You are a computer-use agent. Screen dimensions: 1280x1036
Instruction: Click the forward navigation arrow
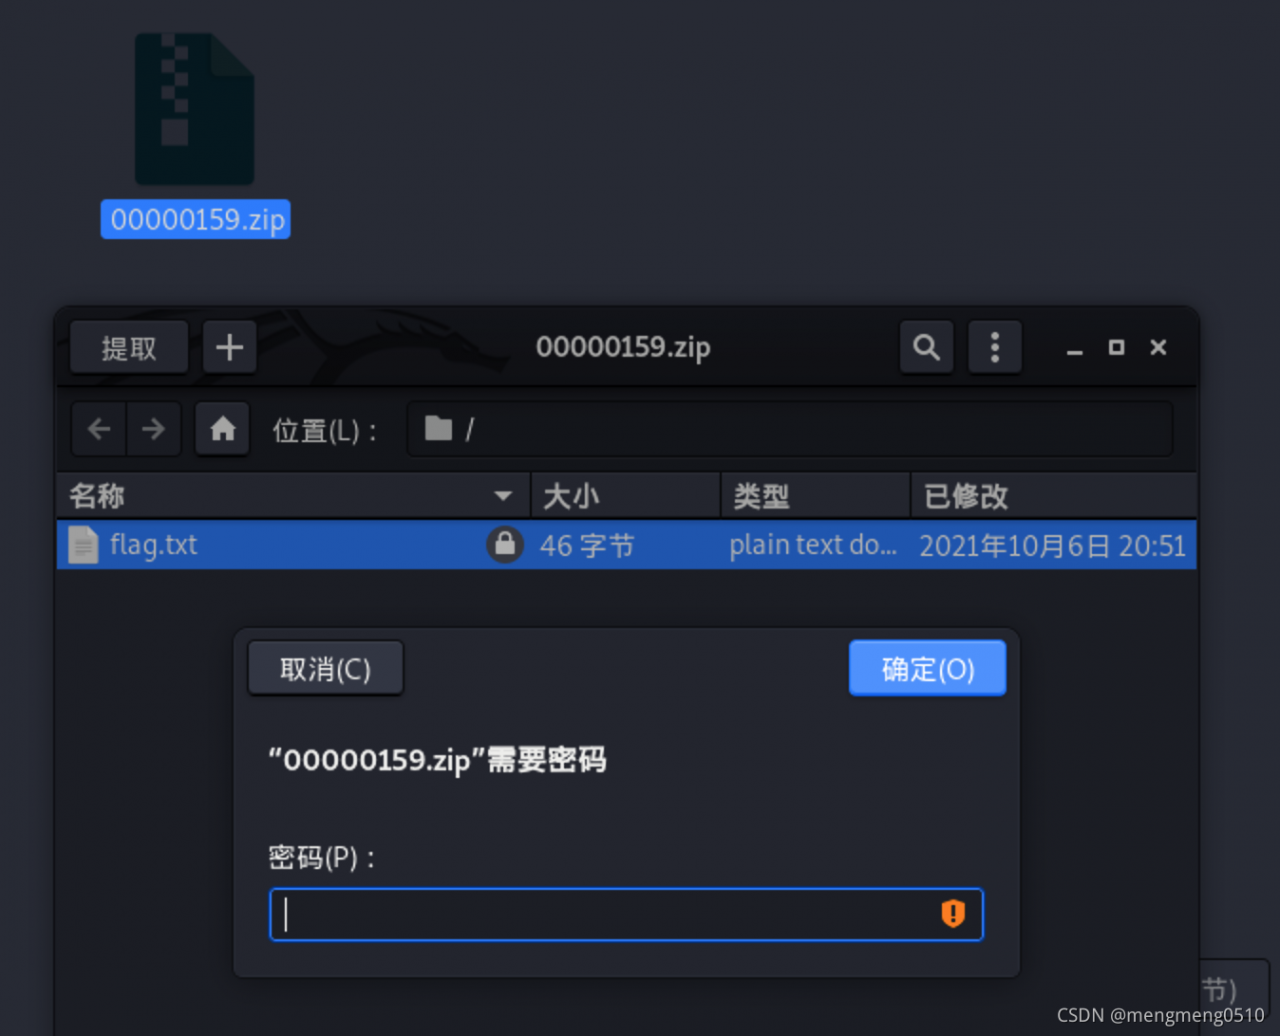(x=154, y=428)
